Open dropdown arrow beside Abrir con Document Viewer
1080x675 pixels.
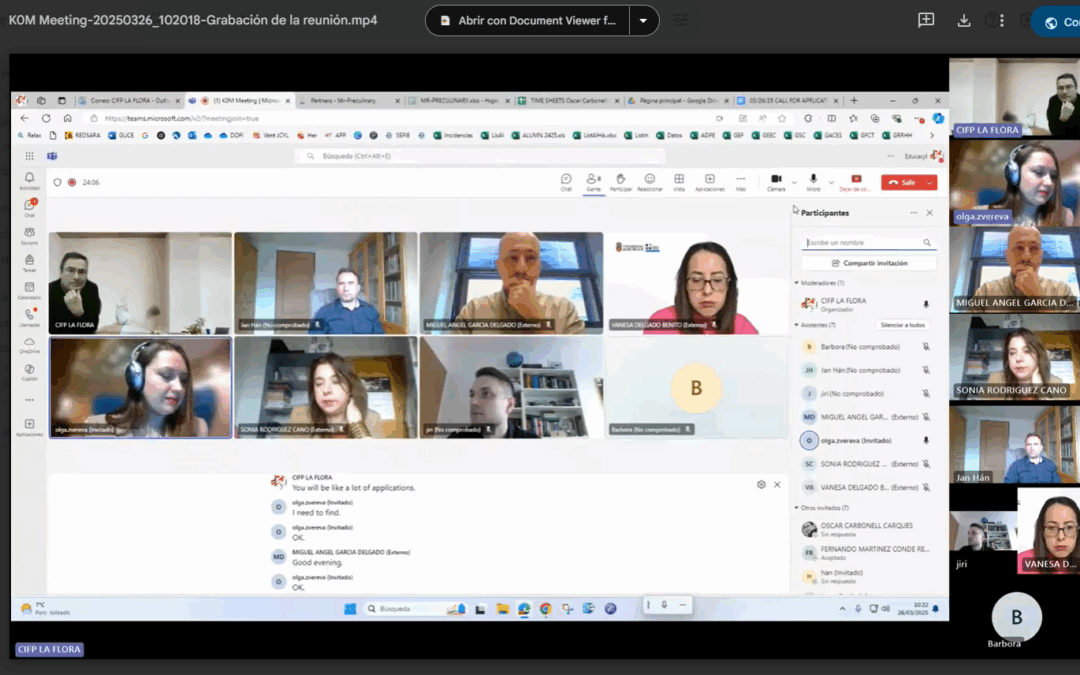pyautogui.click(x=643, y=20)
